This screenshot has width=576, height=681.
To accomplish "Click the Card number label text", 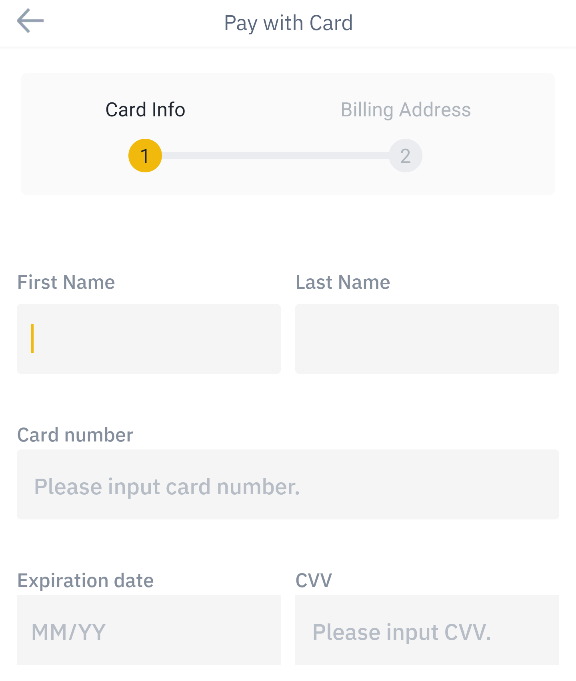I will point(75,435).
